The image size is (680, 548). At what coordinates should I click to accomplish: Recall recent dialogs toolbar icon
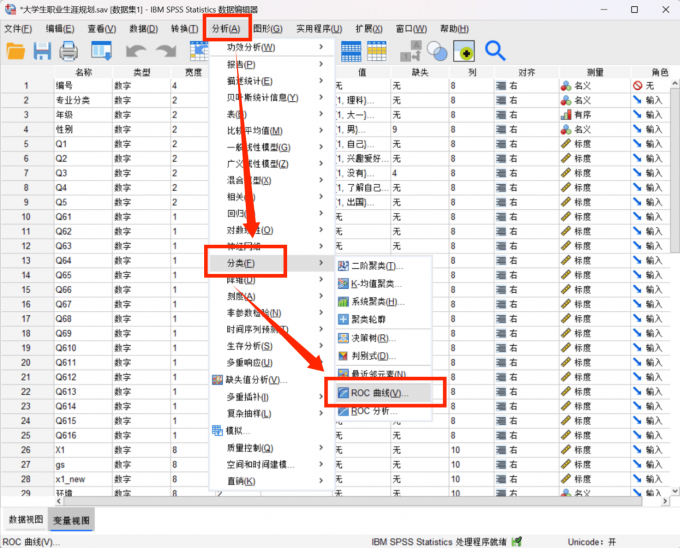point(101,51)
